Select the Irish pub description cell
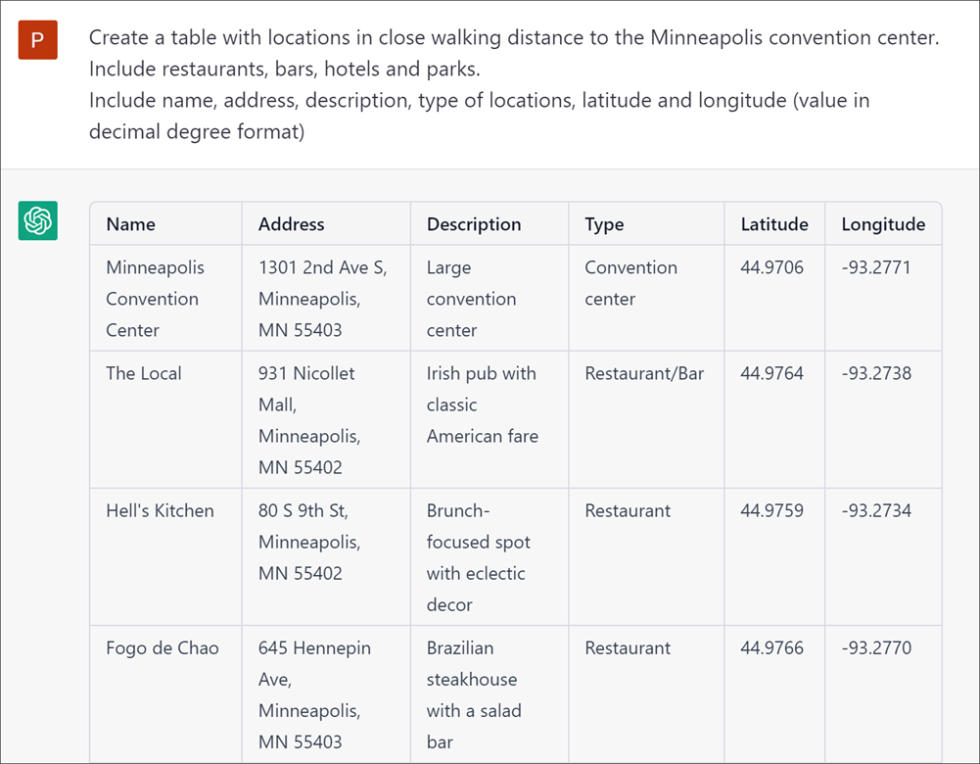The width and height of the screenshot is (980, 764). (482, 404)
